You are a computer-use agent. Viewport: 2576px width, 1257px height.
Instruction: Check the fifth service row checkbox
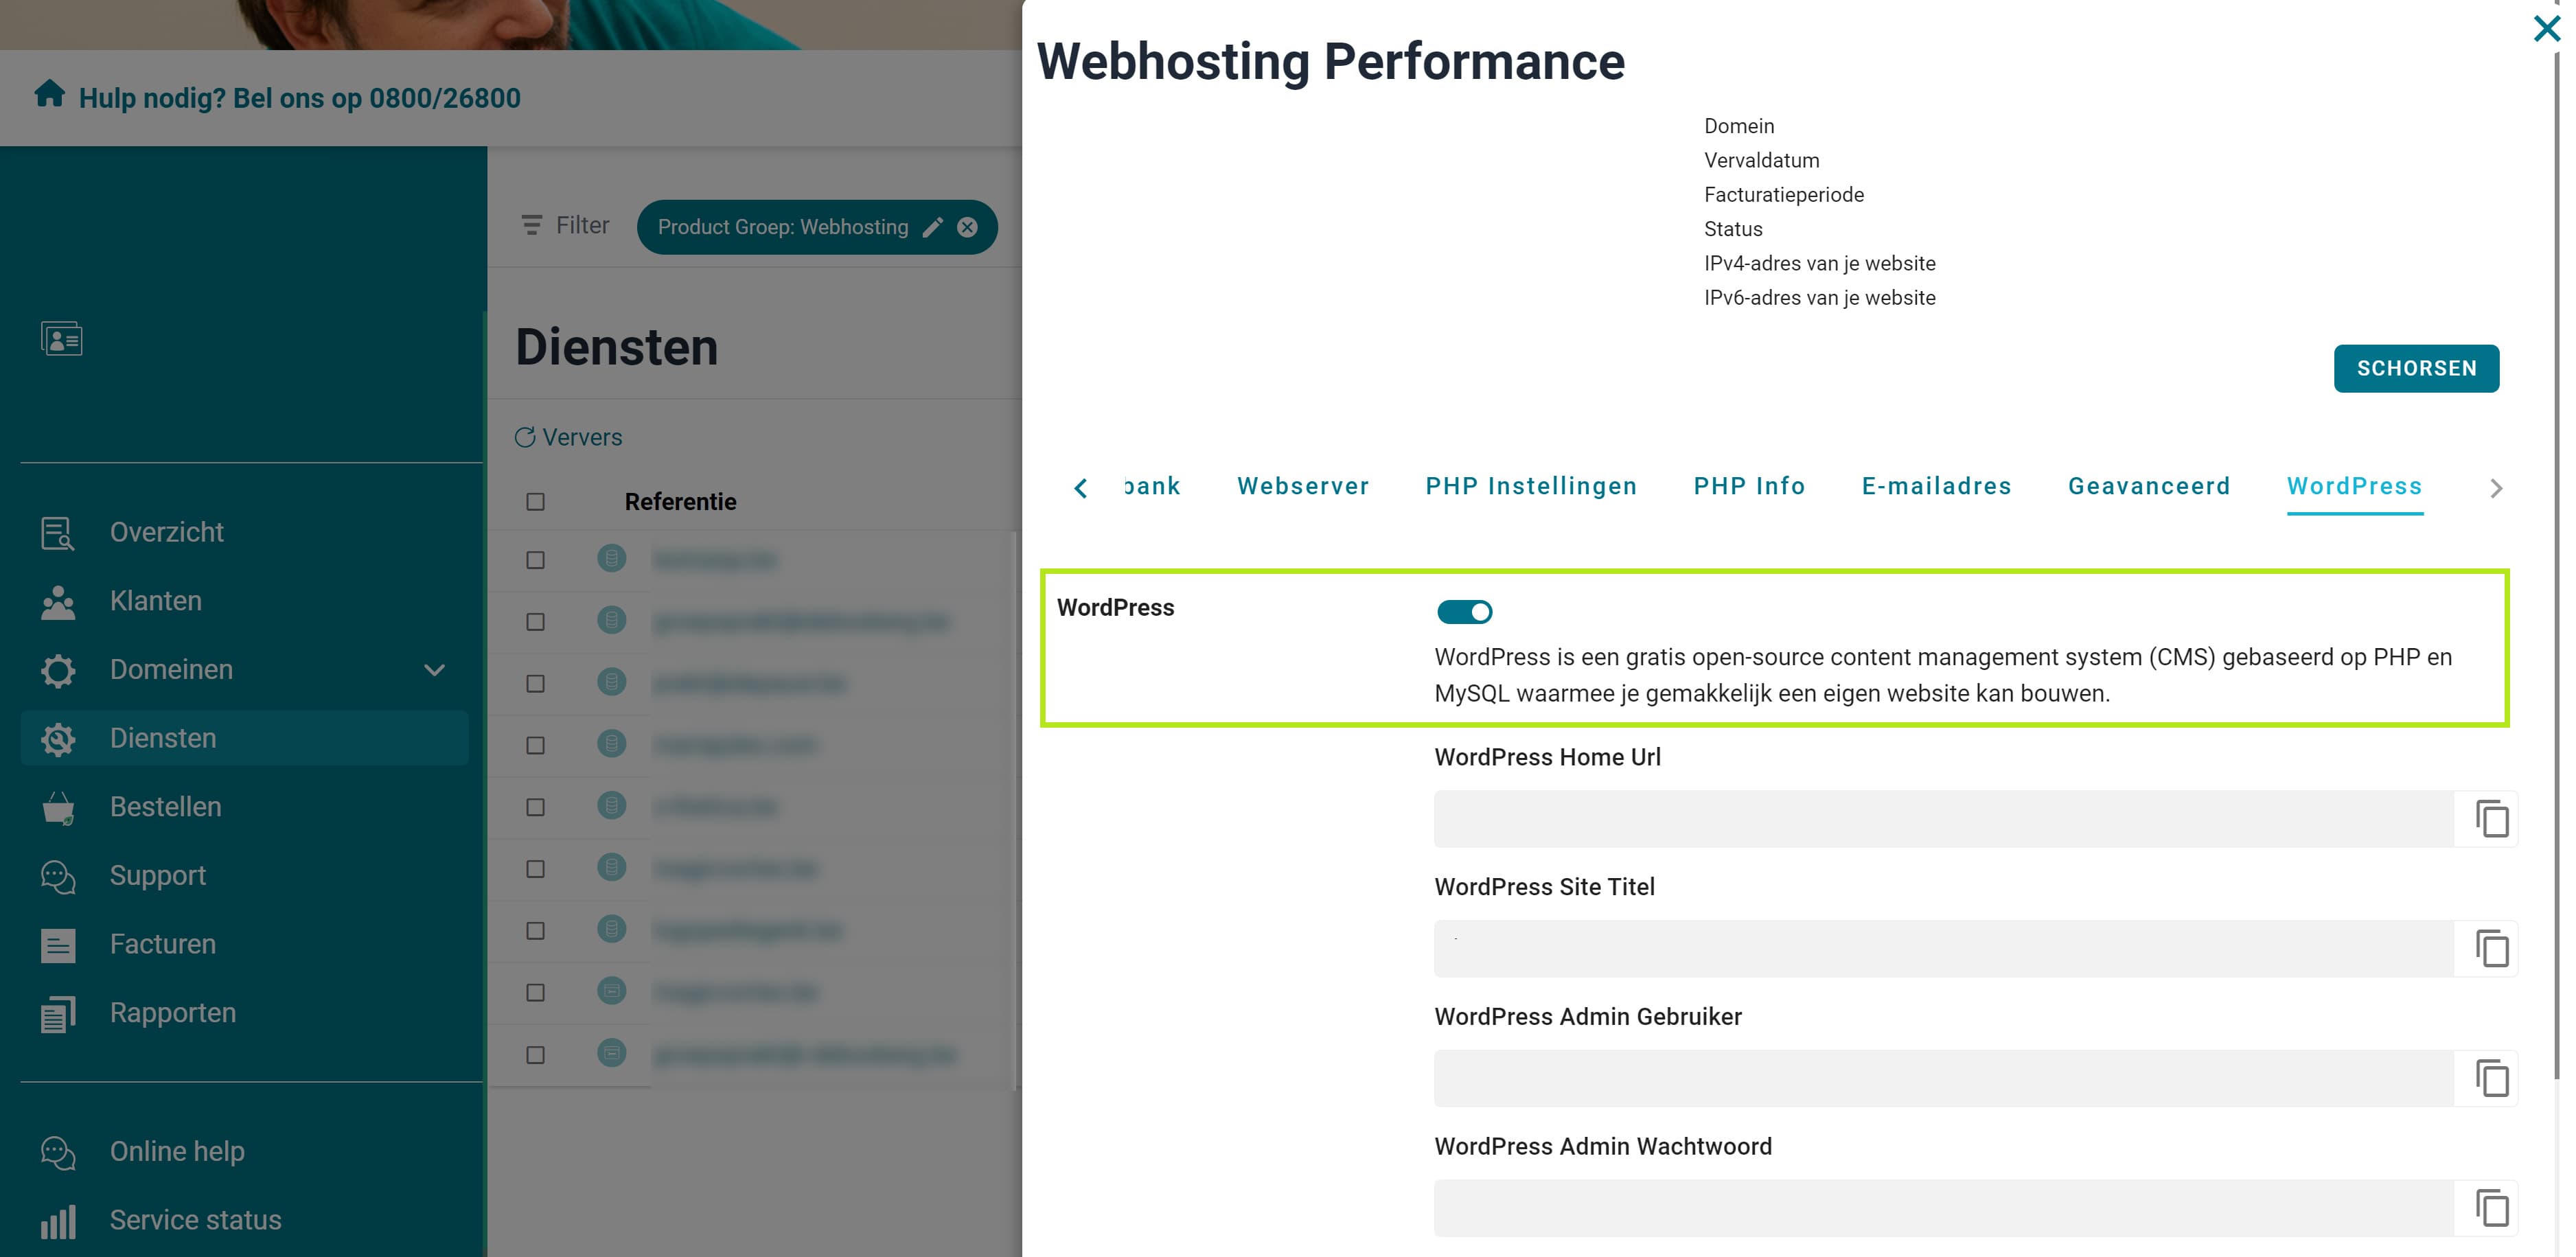(x=536, y=807)
